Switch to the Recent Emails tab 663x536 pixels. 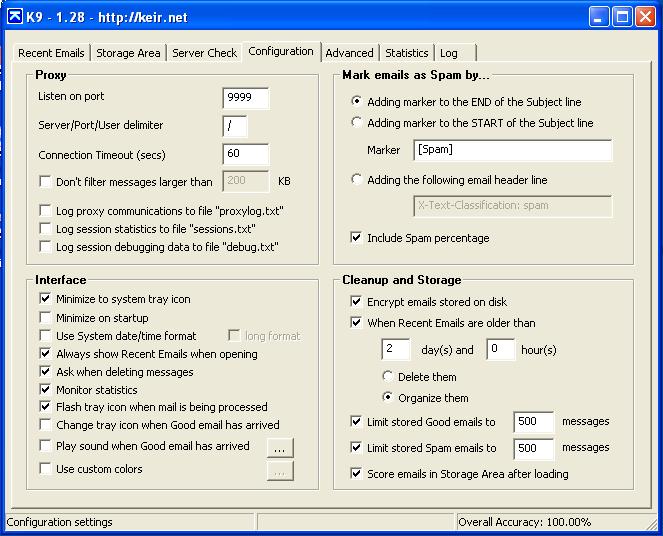click(51, 53)
